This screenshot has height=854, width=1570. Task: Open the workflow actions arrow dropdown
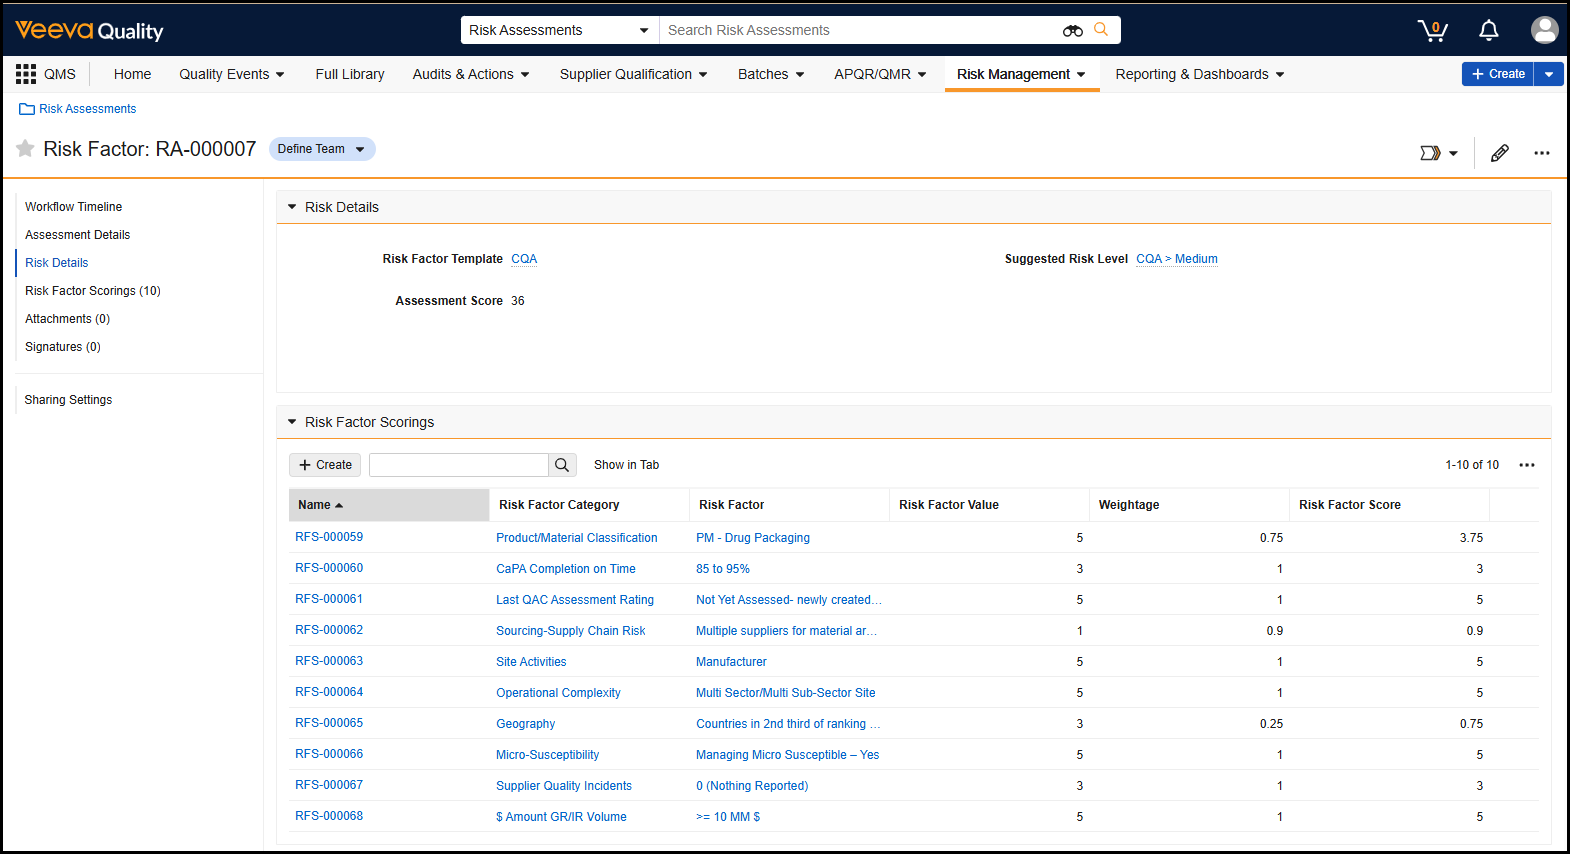1438,153
